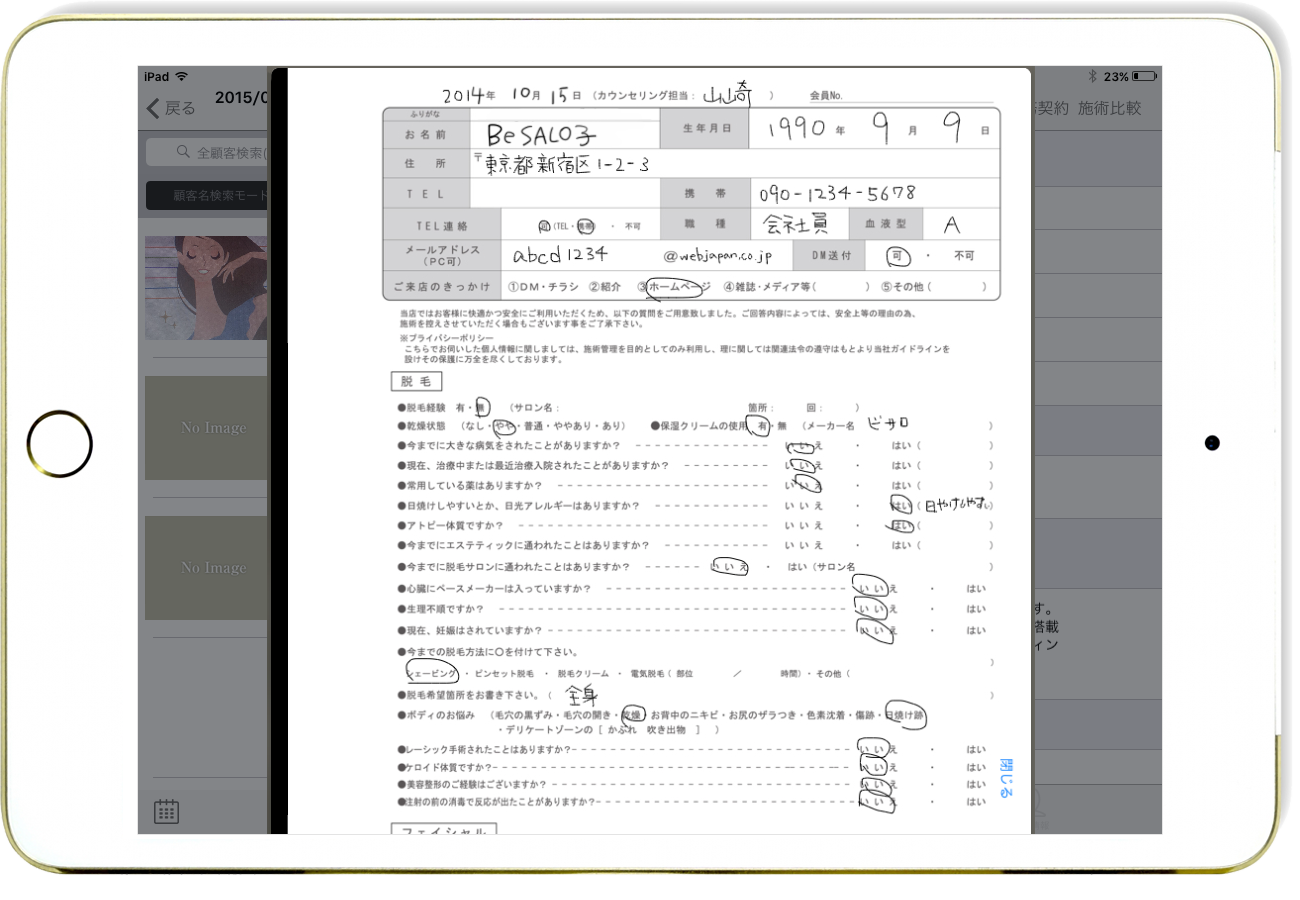This screenshot has width=1300, height=900.
Task: Tap the 顧客名検索モード button
Action: tap(208, 196)
